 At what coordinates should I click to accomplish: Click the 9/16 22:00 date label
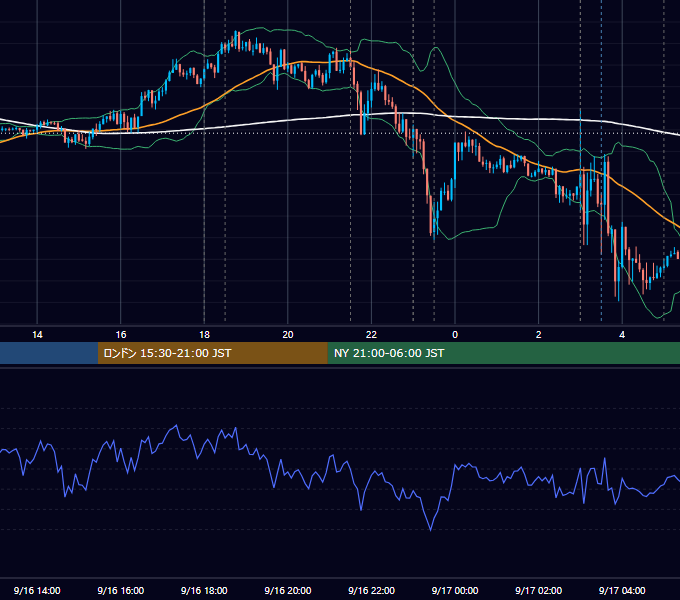(x=371, y=590)
